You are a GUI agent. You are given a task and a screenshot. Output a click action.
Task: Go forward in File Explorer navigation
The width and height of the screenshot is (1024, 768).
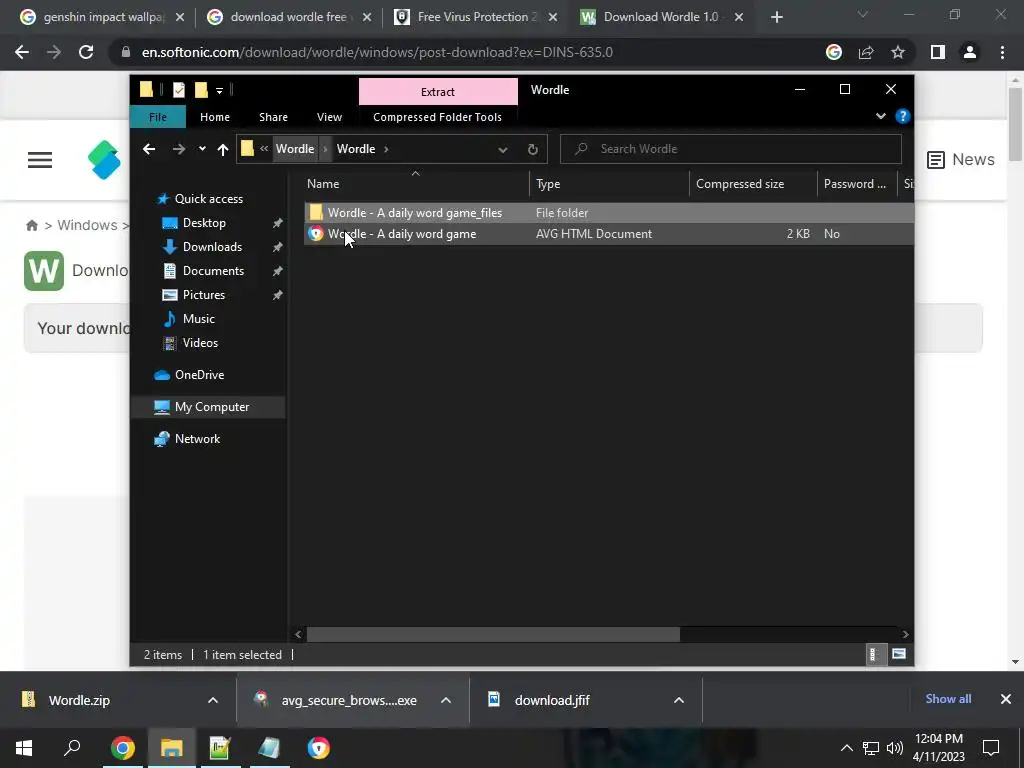point(178,149)
